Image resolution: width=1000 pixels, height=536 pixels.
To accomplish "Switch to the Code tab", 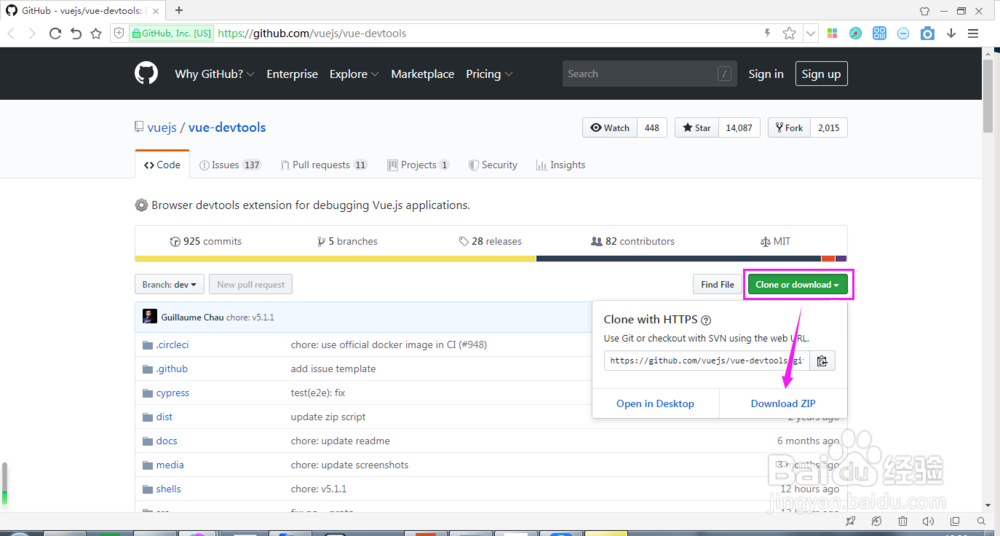I will [162, 165].
